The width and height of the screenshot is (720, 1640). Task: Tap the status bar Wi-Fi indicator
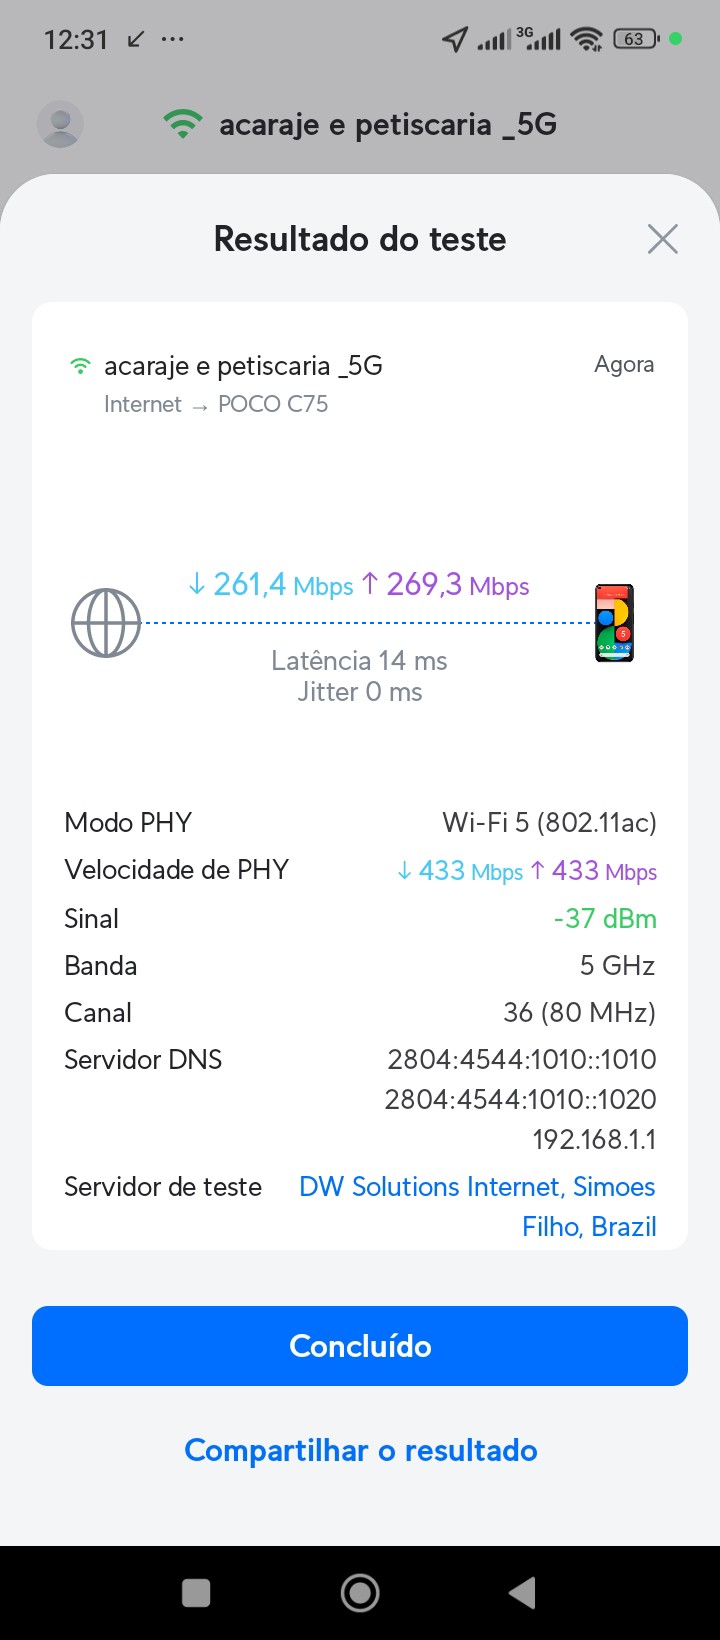point(587,39)
